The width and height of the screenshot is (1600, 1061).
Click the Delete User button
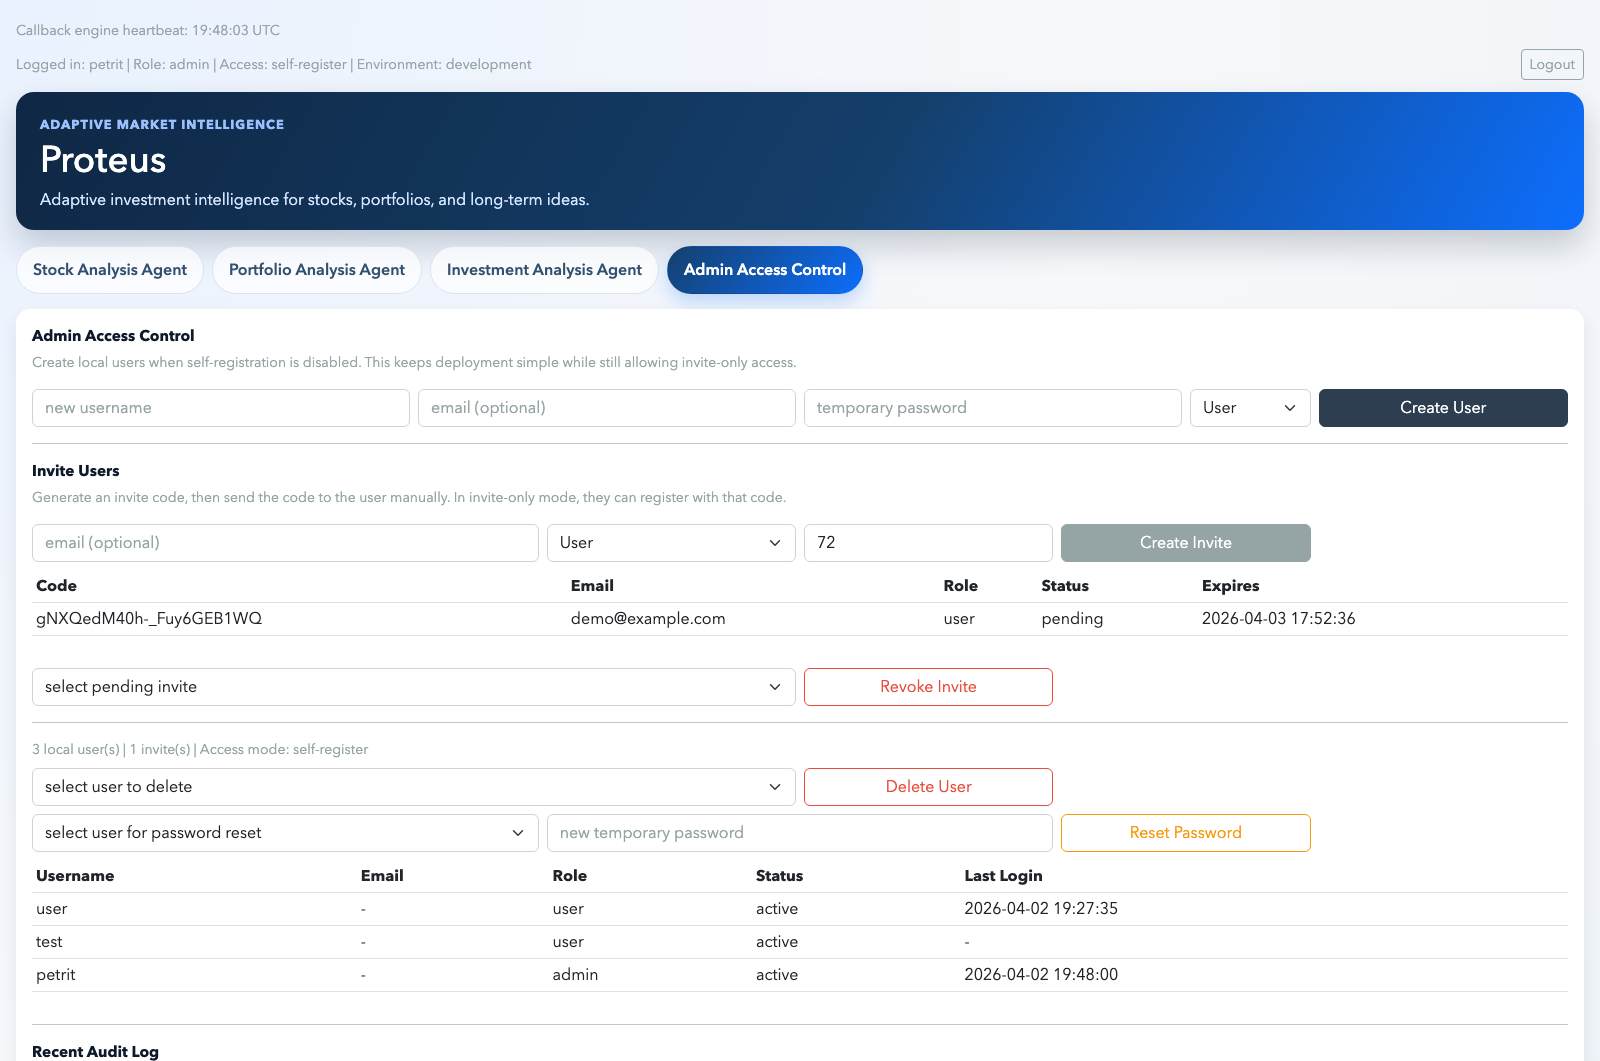click(x=927, y=786)
